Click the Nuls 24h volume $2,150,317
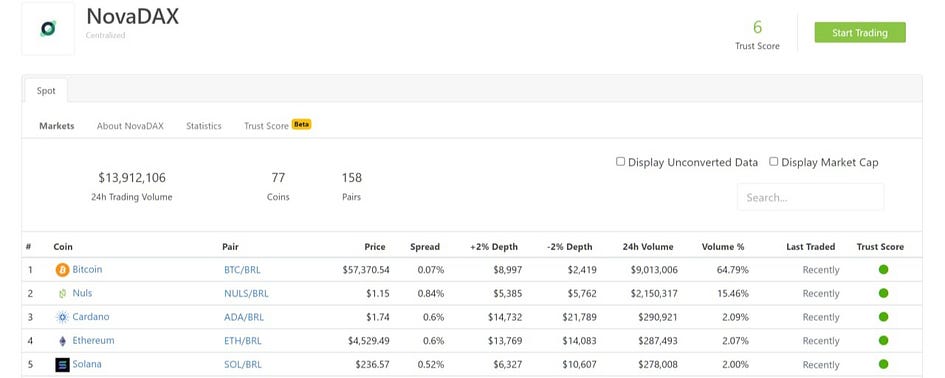The width and height of the screenshot is (945, 378). (654, 294)
